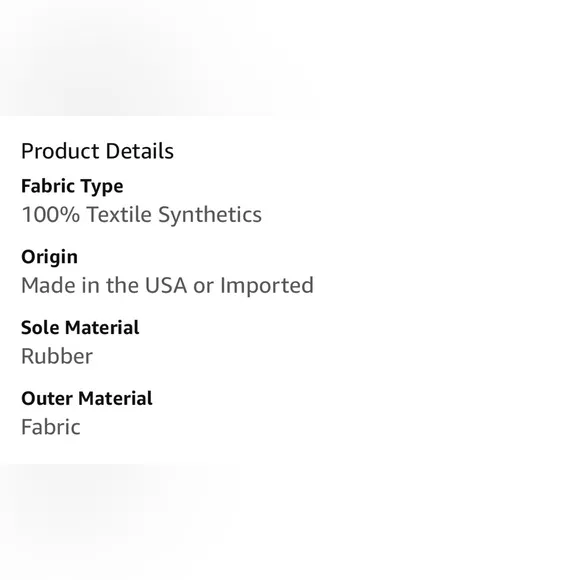Click the 100% Textile Synthetics value

click(141, 215)
